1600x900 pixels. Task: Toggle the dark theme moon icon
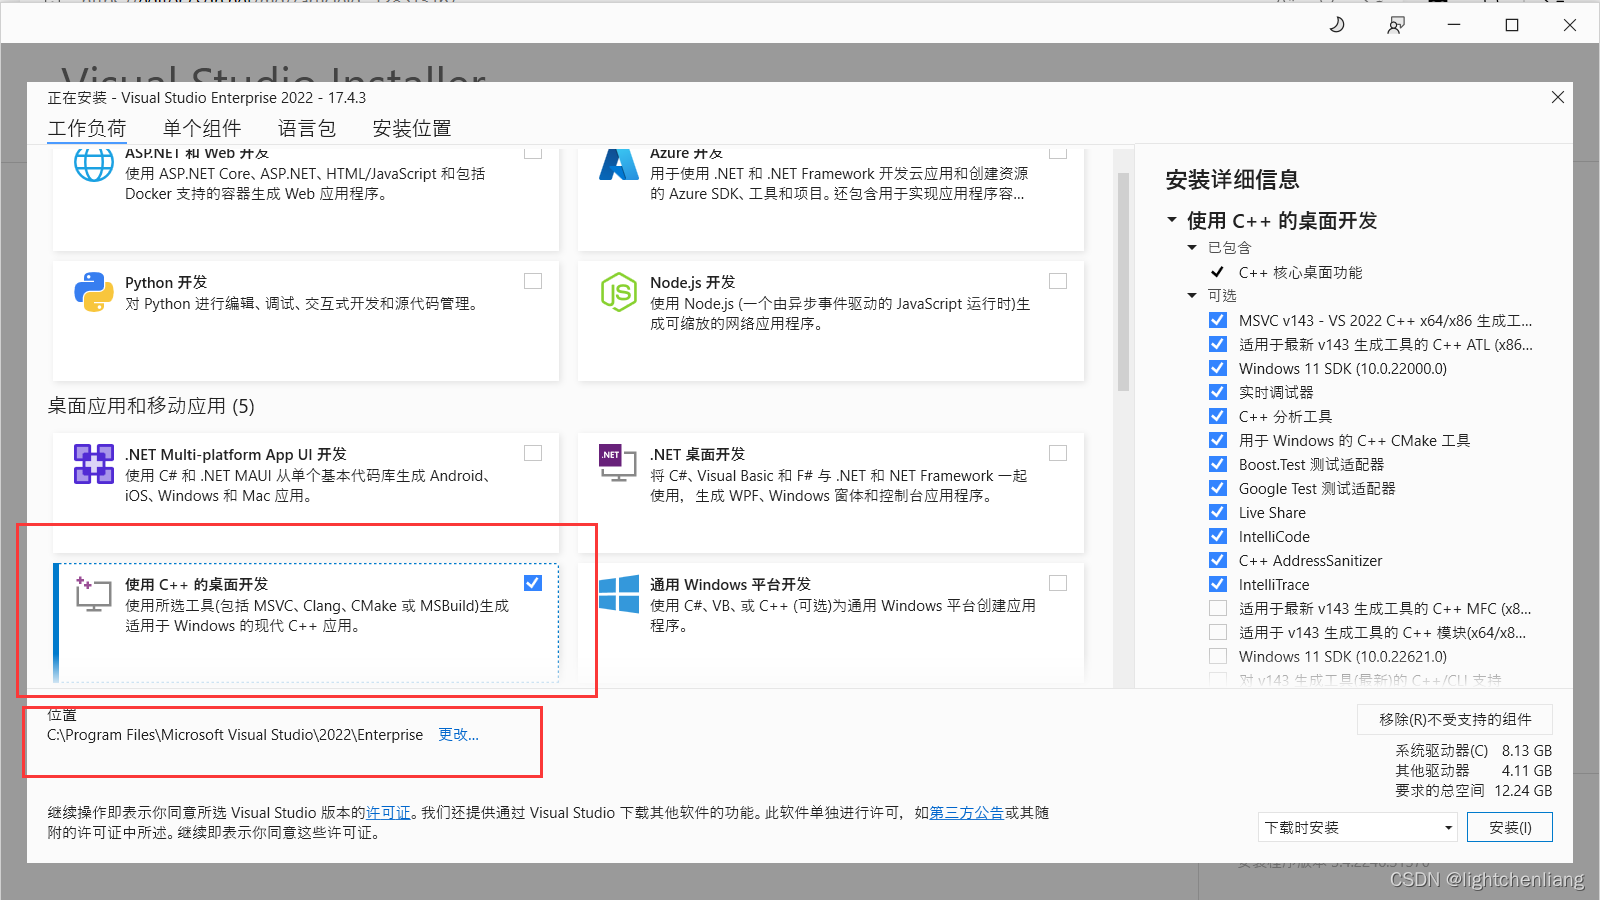(1337, 25)
